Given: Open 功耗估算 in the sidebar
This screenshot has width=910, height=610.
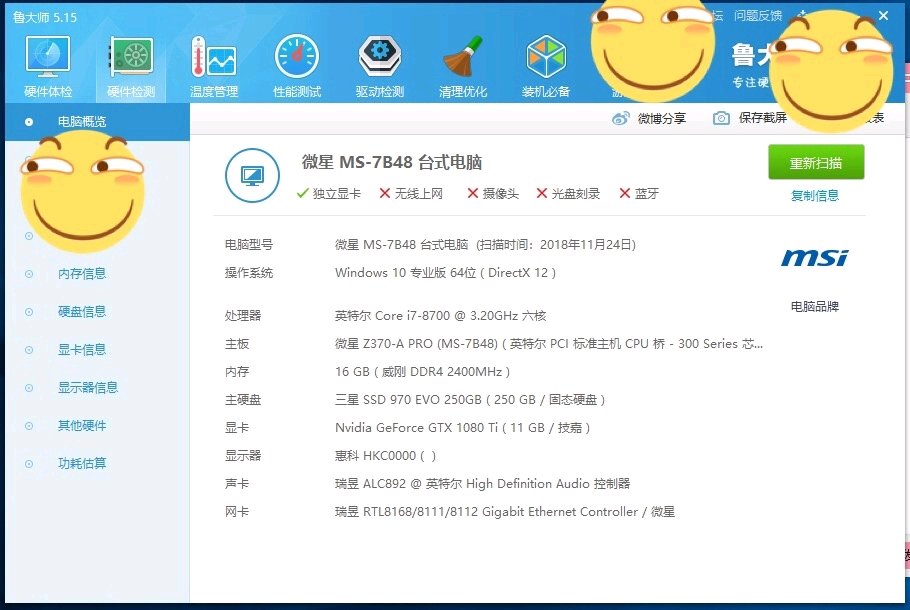Looking at the screenshot, I should point(82,463).
